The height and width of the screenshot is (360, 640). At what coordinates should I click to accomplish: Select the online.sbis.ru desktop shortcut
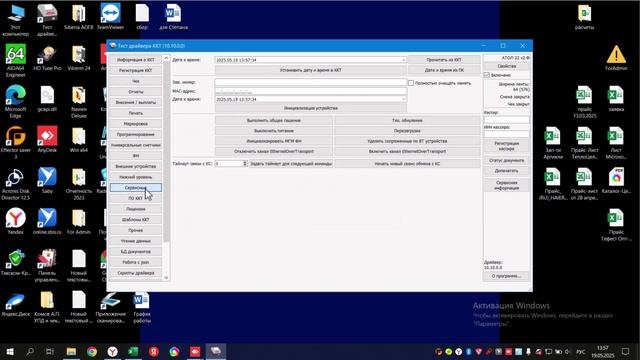tap(47, 221)
